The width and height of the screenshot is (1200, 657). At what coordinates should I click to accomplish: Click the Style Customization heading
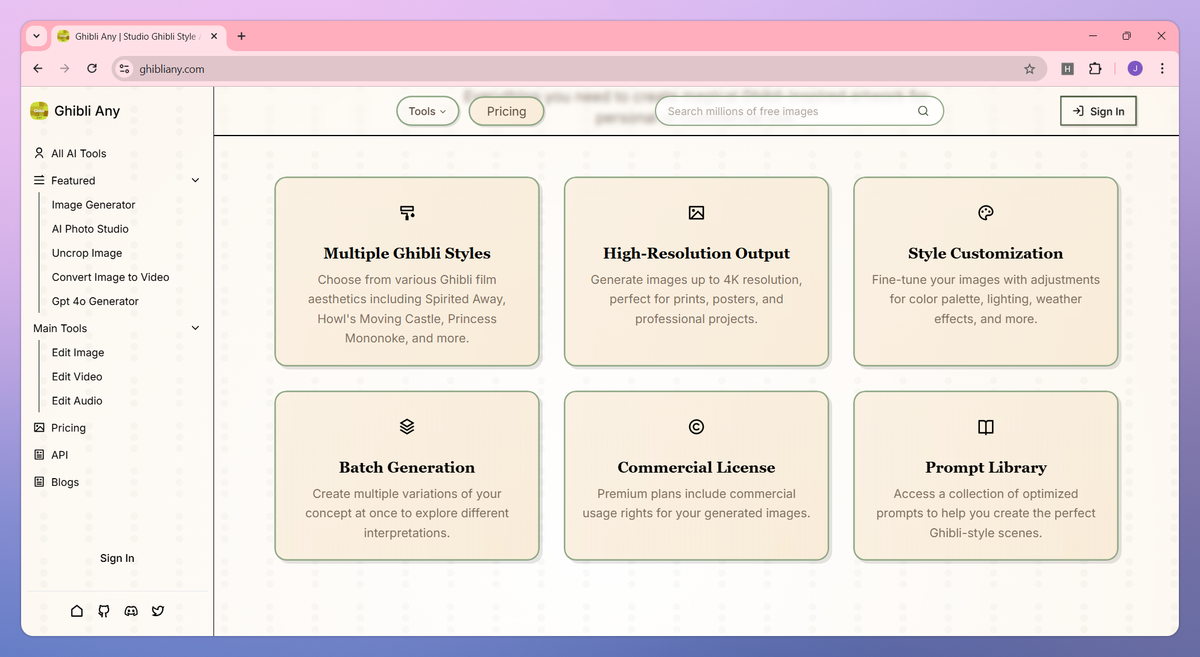(x=986, y=253)
